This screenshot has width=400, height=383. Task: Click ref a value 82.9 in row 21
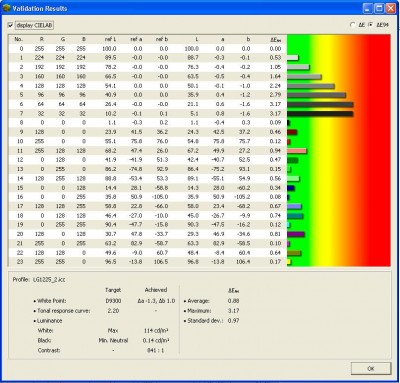click(137, 243)
